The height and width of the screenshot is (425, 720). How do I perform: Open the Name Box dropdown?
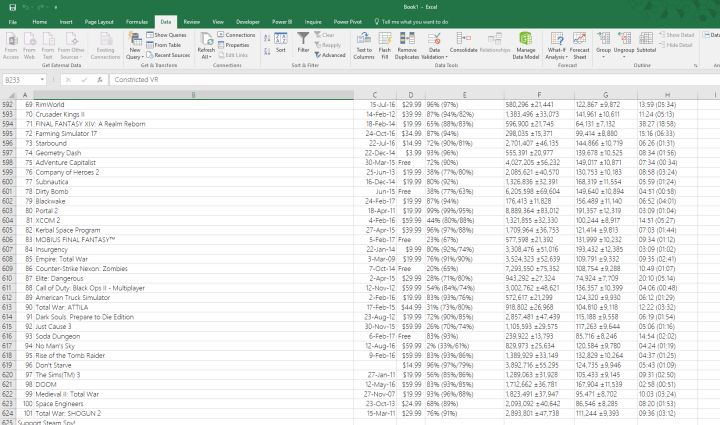click(x=42, y=80)
